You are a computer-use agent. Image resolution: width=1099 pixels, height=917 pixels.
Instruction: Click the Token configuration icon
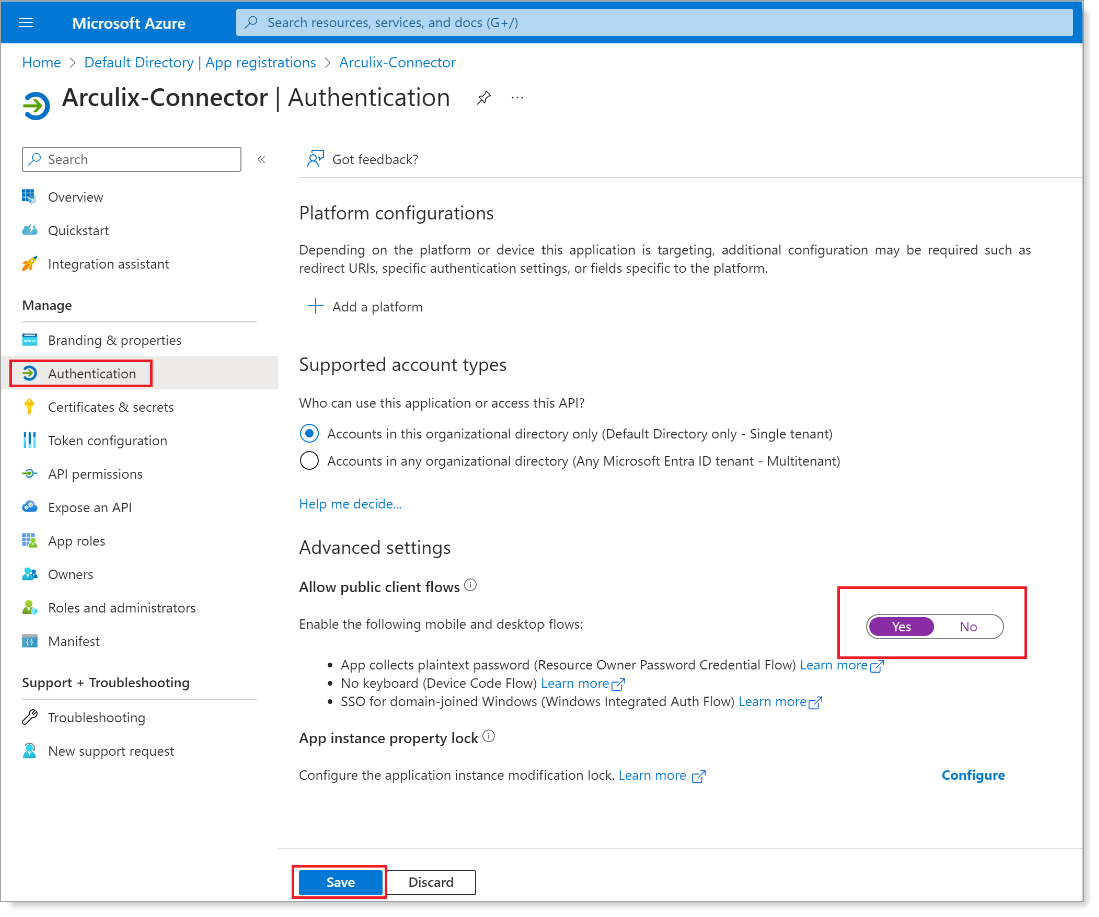[x=29, y=440]
